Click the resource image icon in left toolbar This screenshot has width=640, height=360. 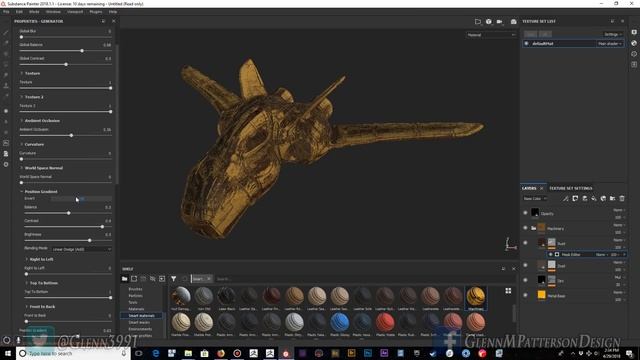pos(6,143)
